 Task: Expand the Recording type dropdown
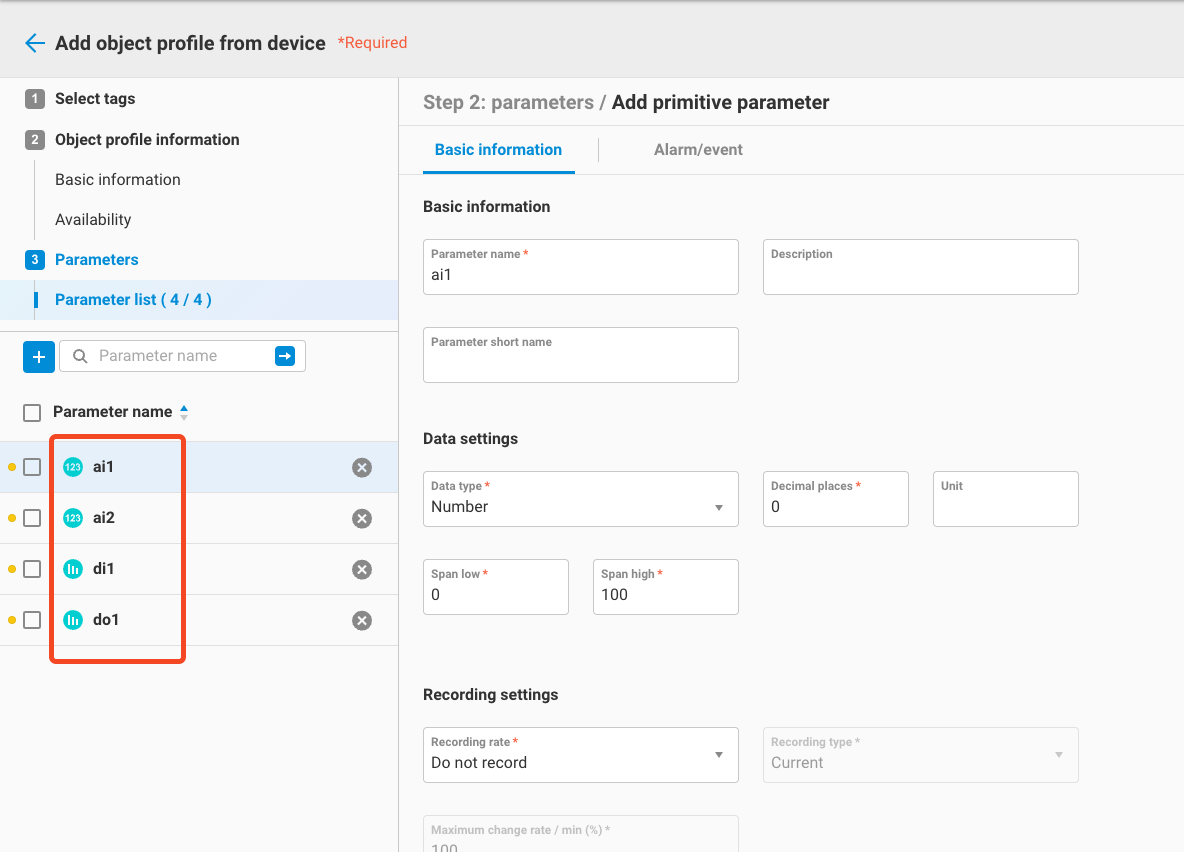[920, 755]
